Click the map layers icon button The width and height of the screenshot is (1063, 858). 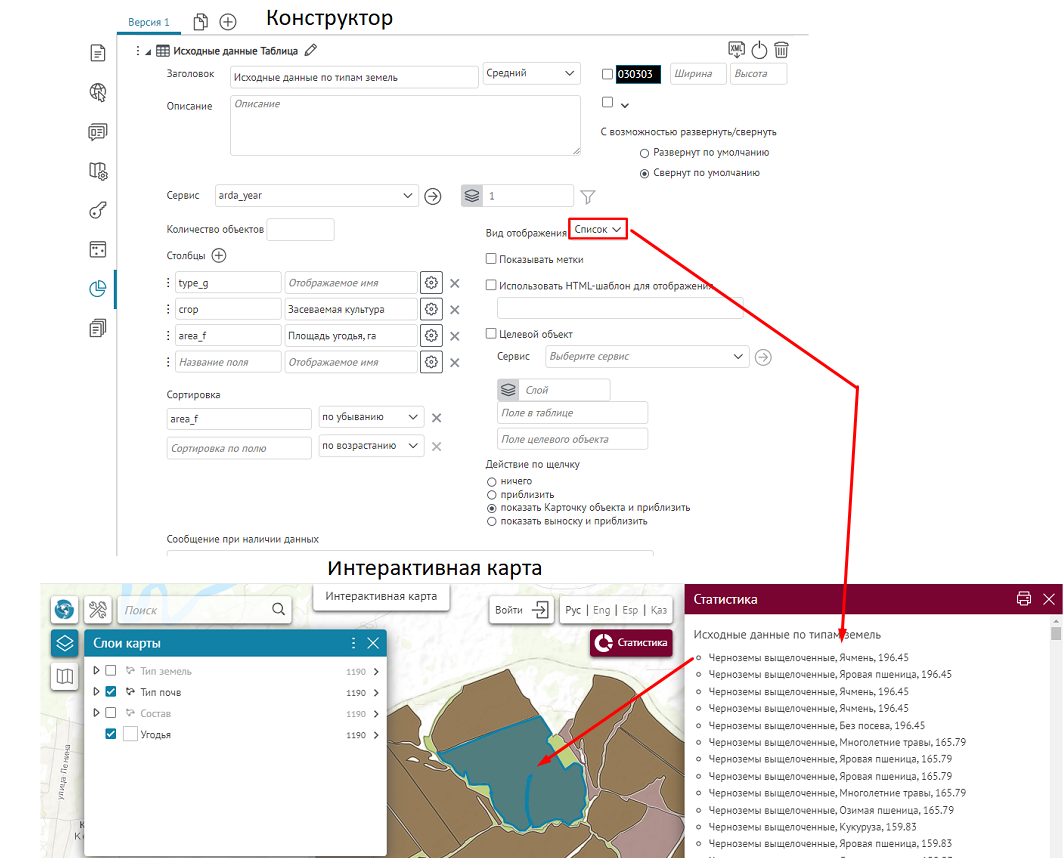(65, 643)
